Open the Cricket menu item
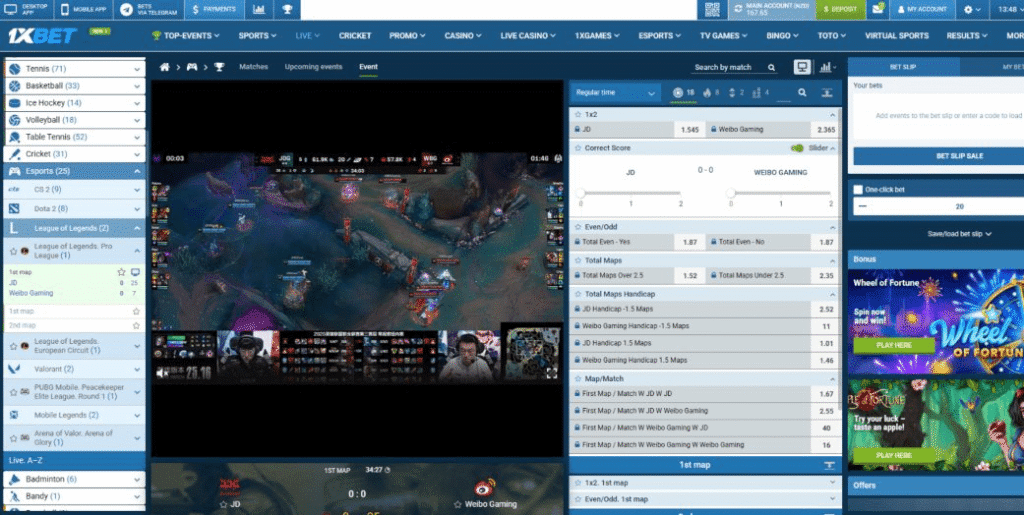The image size is (1024, 515). (x=355, y=36)
